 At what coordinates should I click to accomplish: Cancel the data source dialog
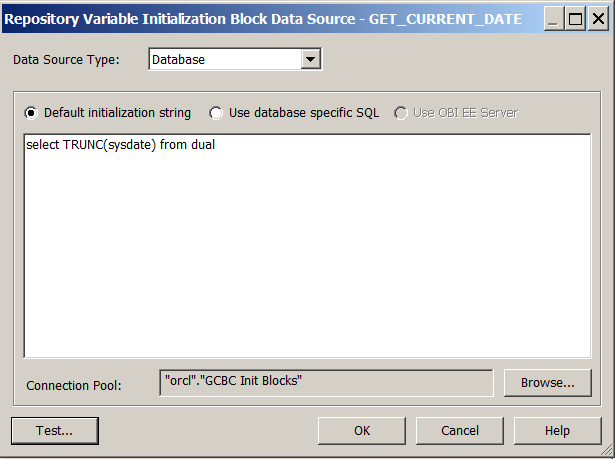pos(460,431)
